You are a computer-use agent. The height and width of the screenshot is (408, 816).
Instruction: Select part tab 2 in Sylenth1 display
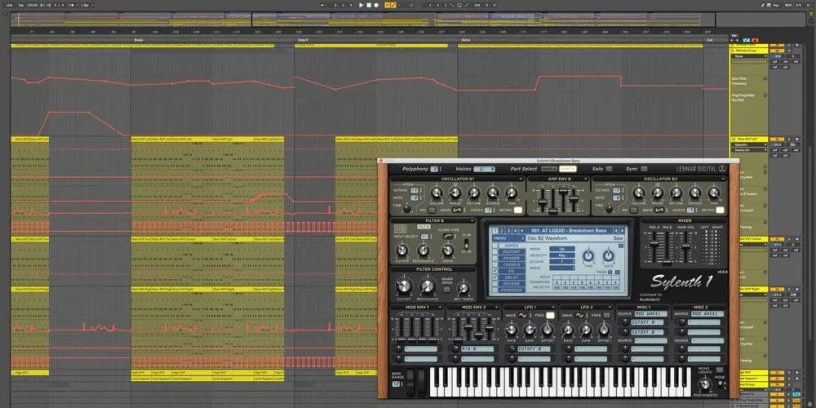click(502, 231)
